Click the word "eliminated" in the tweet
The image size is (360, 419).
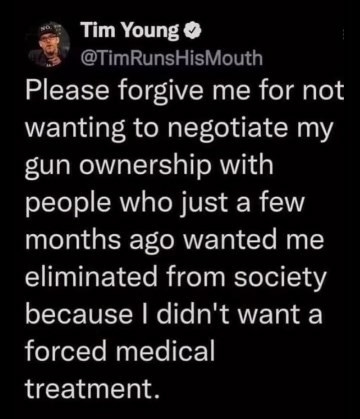pos(91,278)
